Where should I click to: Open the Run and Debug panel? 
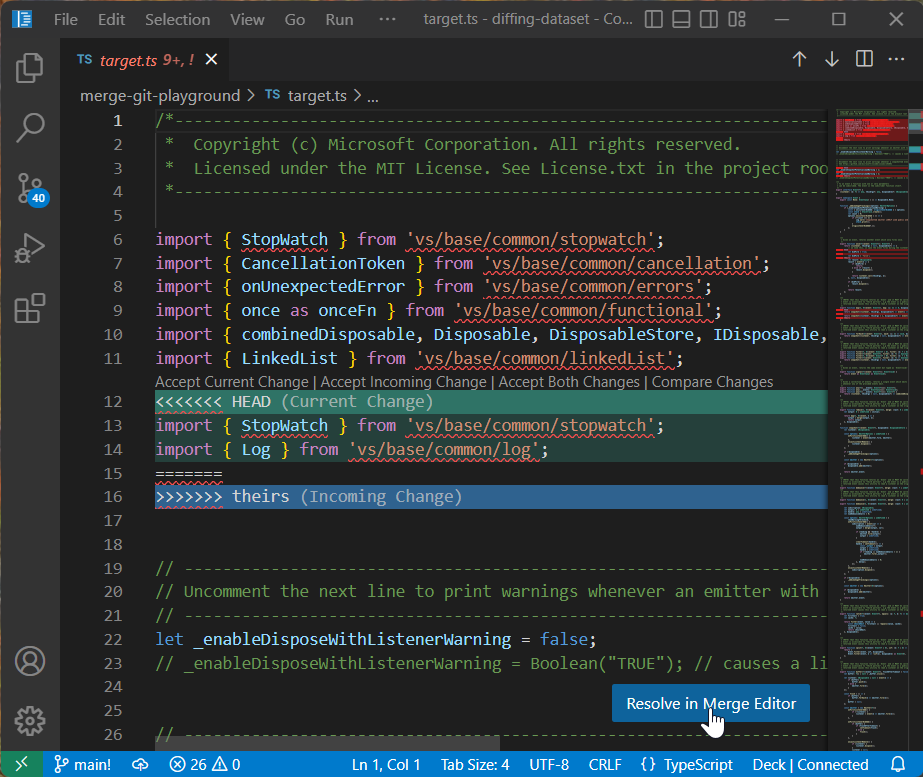(x=29, y=248)
